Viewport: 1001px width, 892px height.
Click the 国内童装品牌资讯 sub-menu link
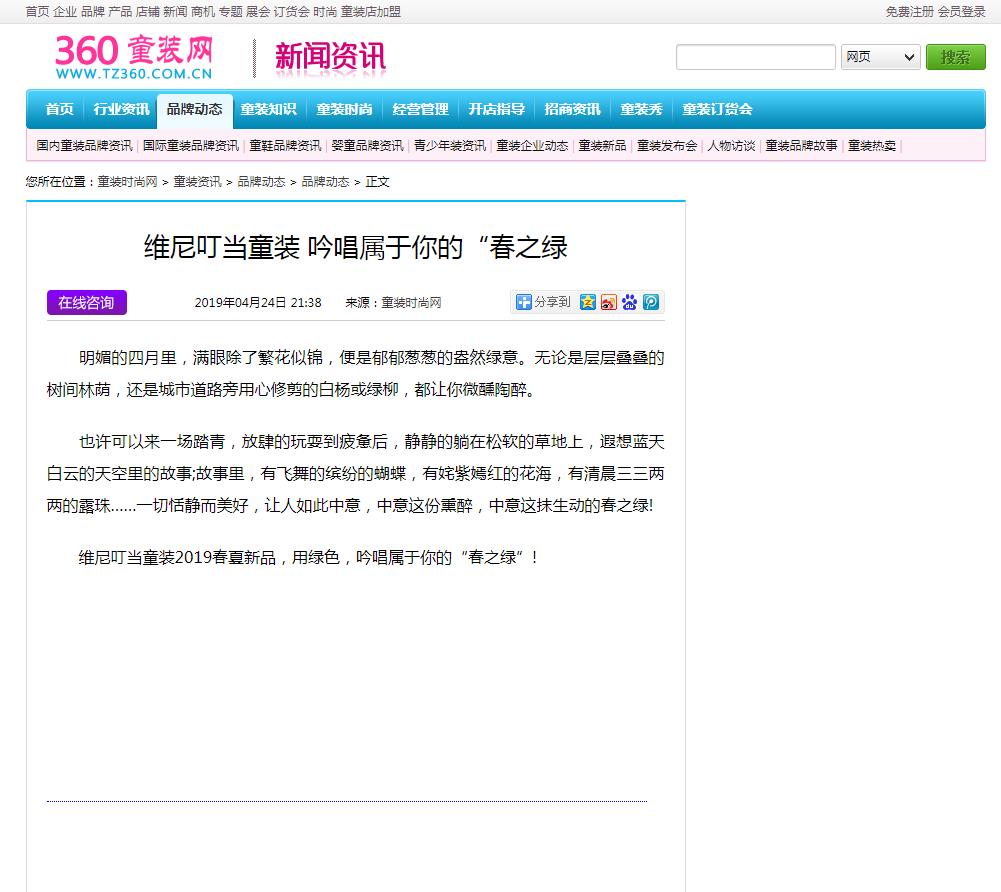(x=84, y=146)
